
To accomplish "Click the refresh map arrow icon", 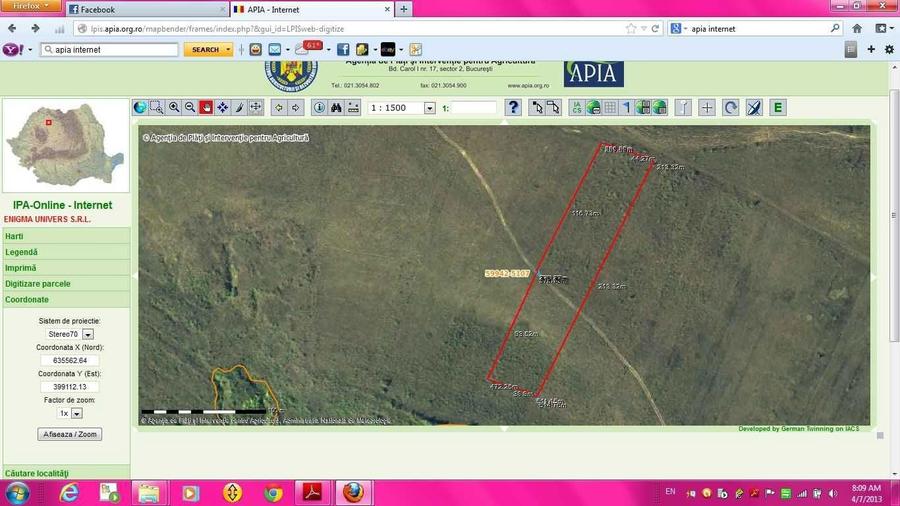I will click(x=731, y=108).
